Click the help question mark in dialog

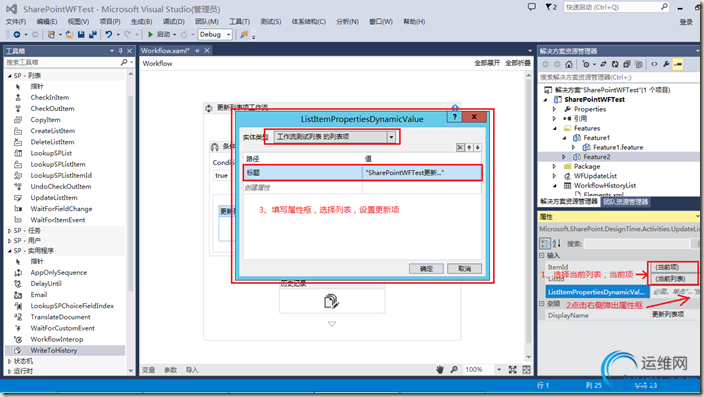pos(454,117)
